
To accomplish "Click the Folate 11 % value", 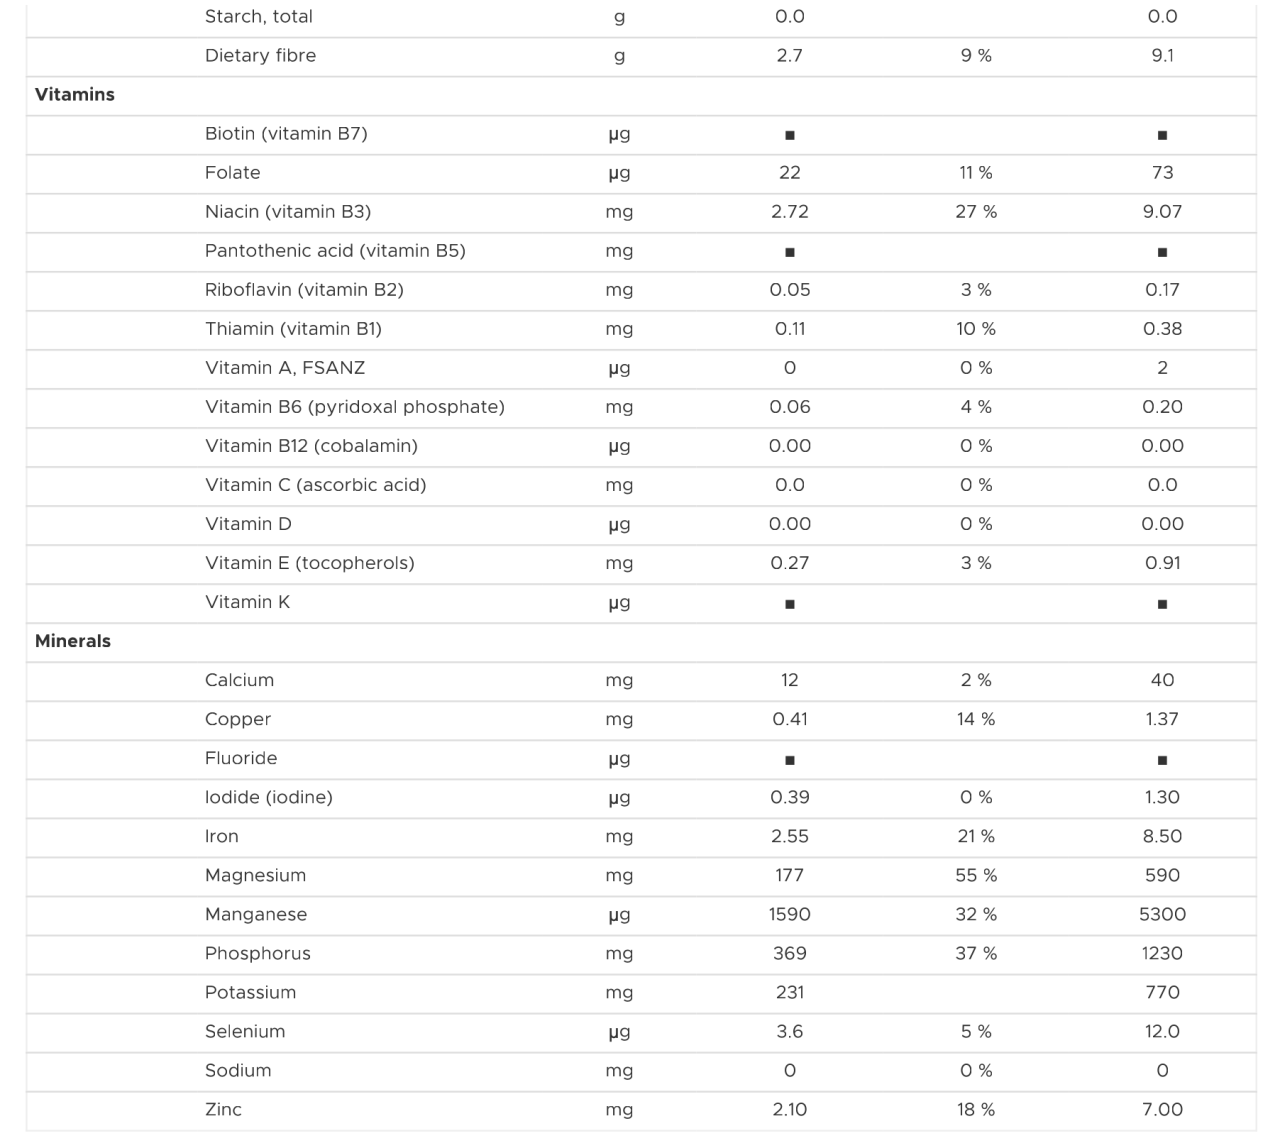I will click(975, 172).
